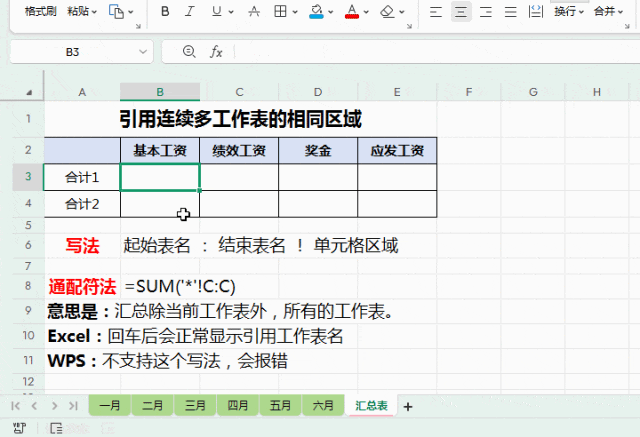Click the distributed row-height alignment icon
The height and width of the screenshot is (437, 640).
click(x=536, y=11)
